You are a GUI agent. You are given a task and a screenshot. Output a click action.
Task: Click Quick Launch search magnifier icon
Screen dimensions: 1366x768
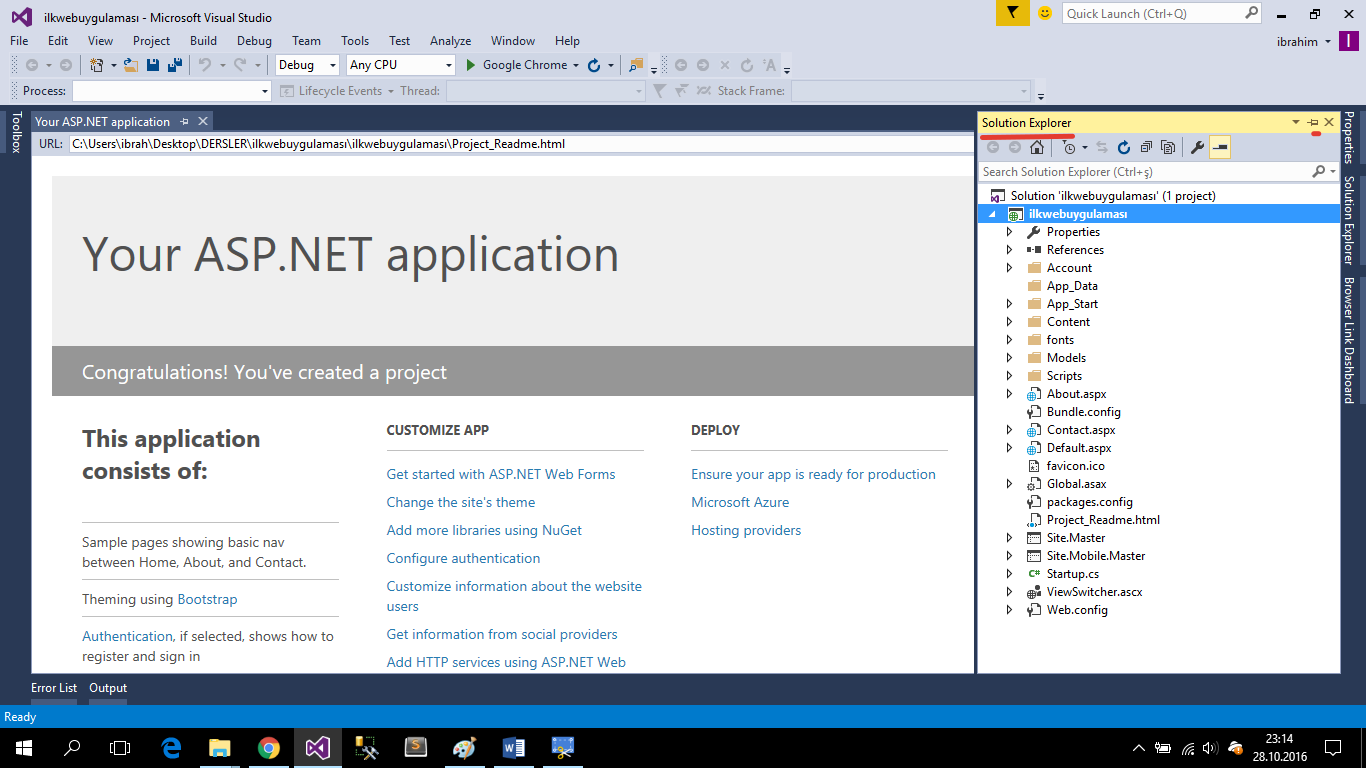(x=1252, y=13)
